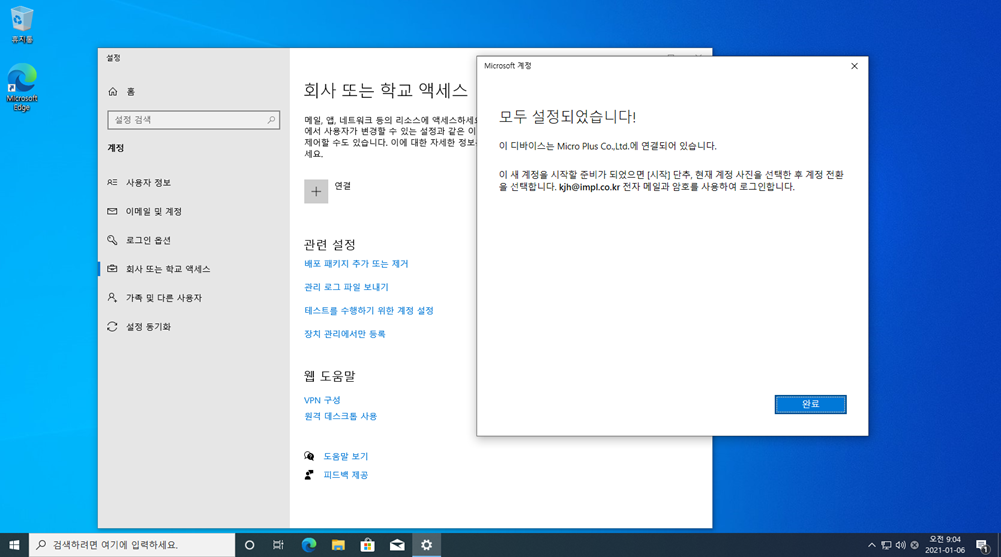Open Microsoft Store from the taskbar

tap(368, 545)
